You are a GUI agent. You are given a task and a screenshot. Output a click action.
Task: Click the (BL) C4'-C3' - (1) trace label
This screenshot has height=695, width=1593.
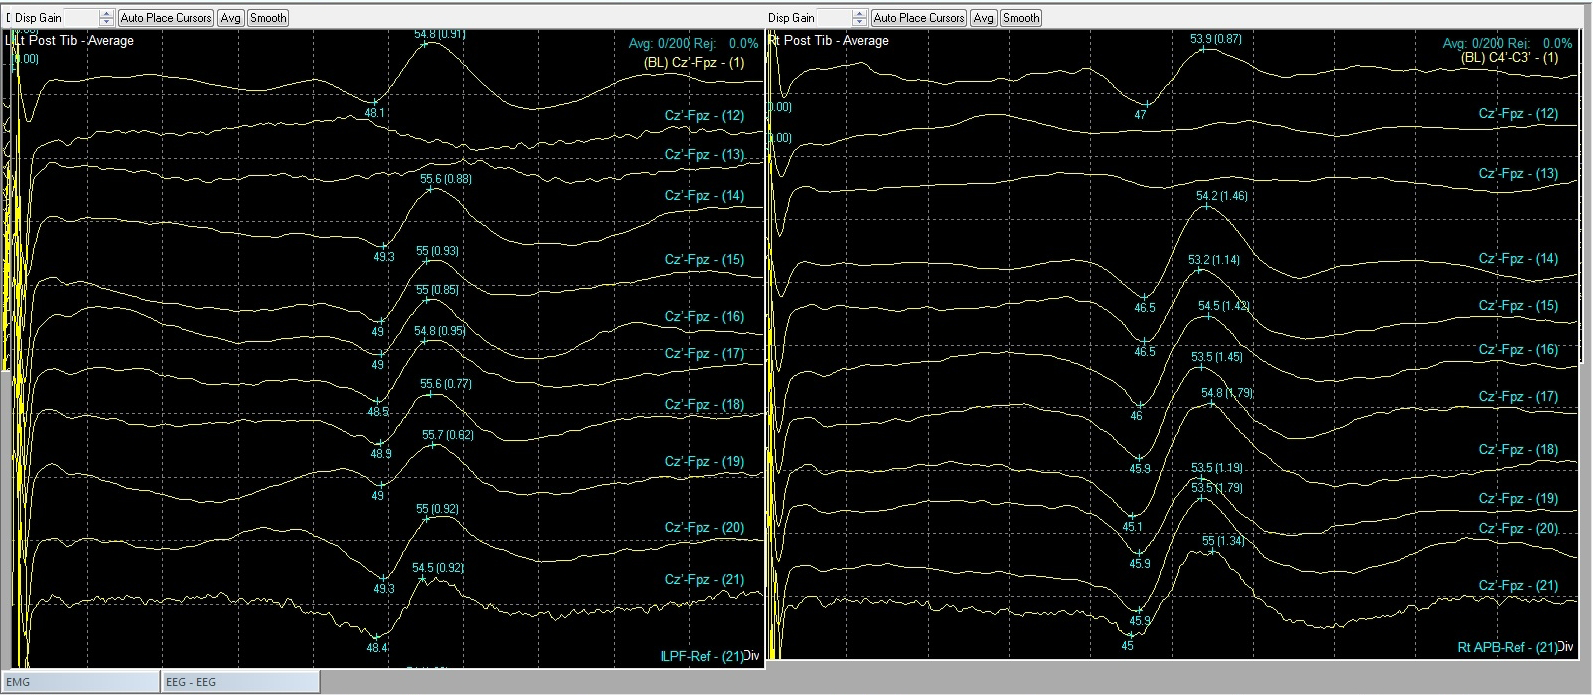[x=1509, y=58]
